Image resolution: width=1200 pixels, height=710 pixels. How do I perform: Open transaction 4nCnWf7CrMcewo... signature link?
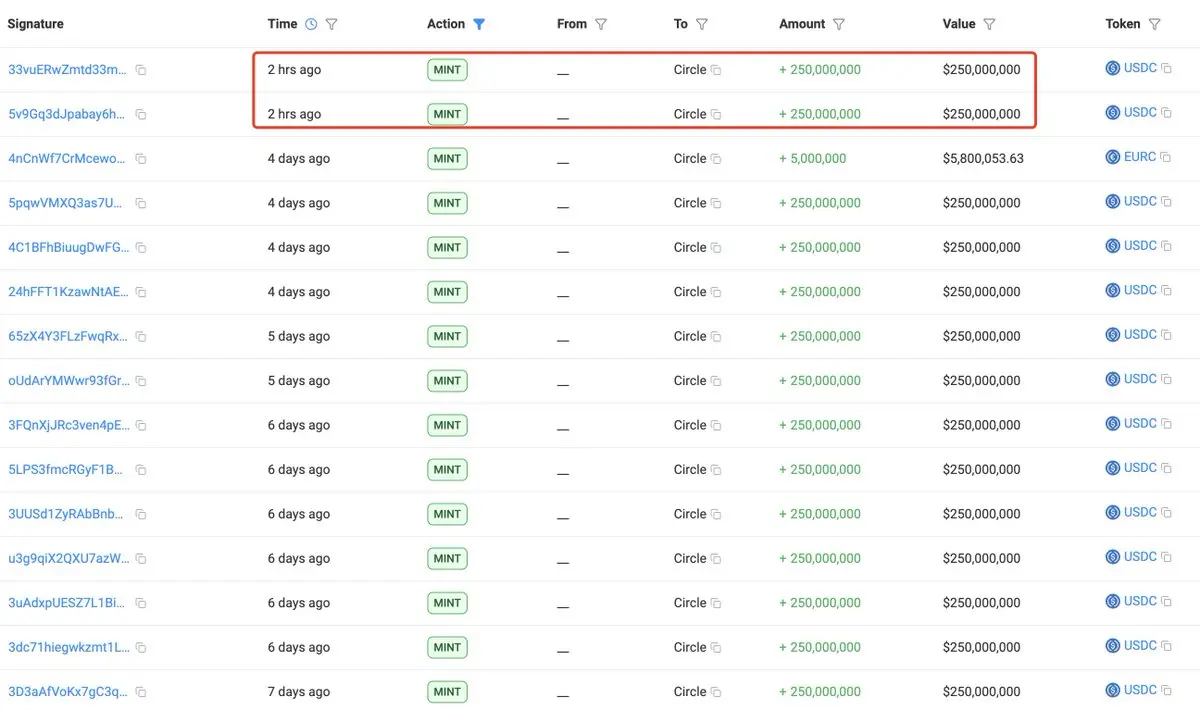click(x=68, y=158)
